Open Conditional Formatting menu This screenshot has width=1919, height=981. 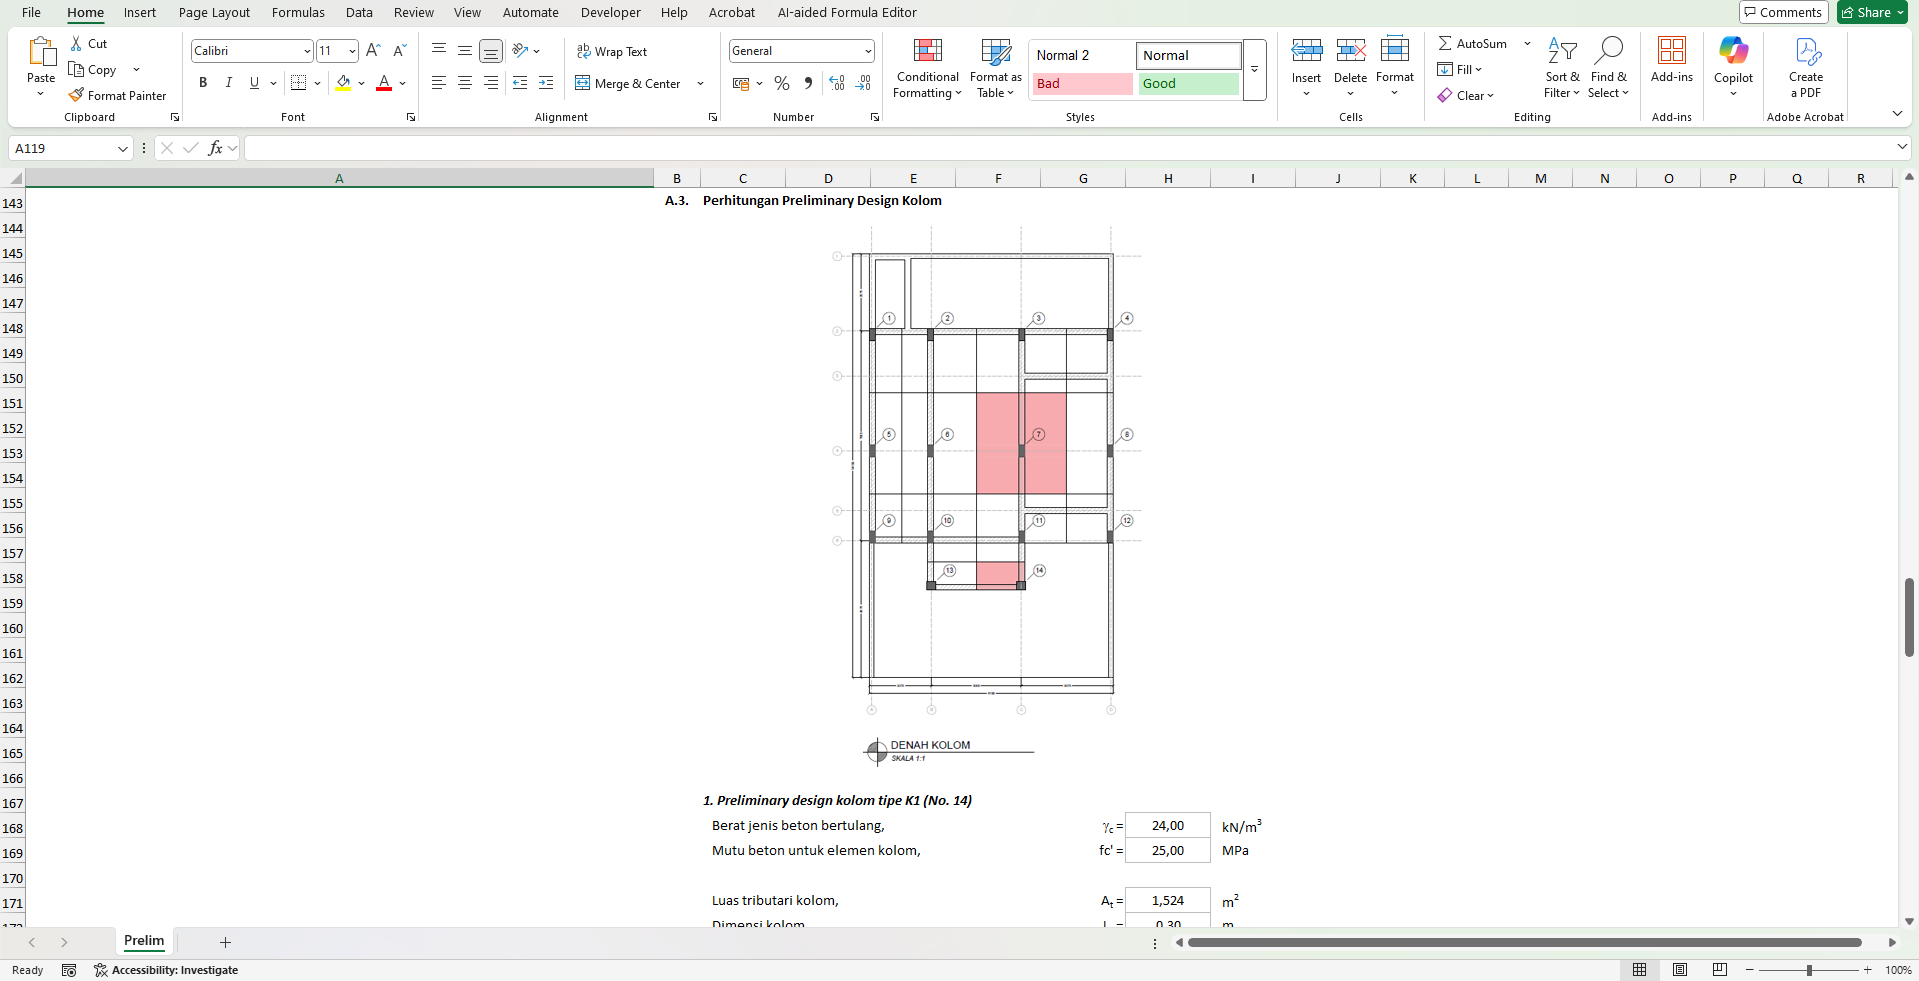point(927,68)
